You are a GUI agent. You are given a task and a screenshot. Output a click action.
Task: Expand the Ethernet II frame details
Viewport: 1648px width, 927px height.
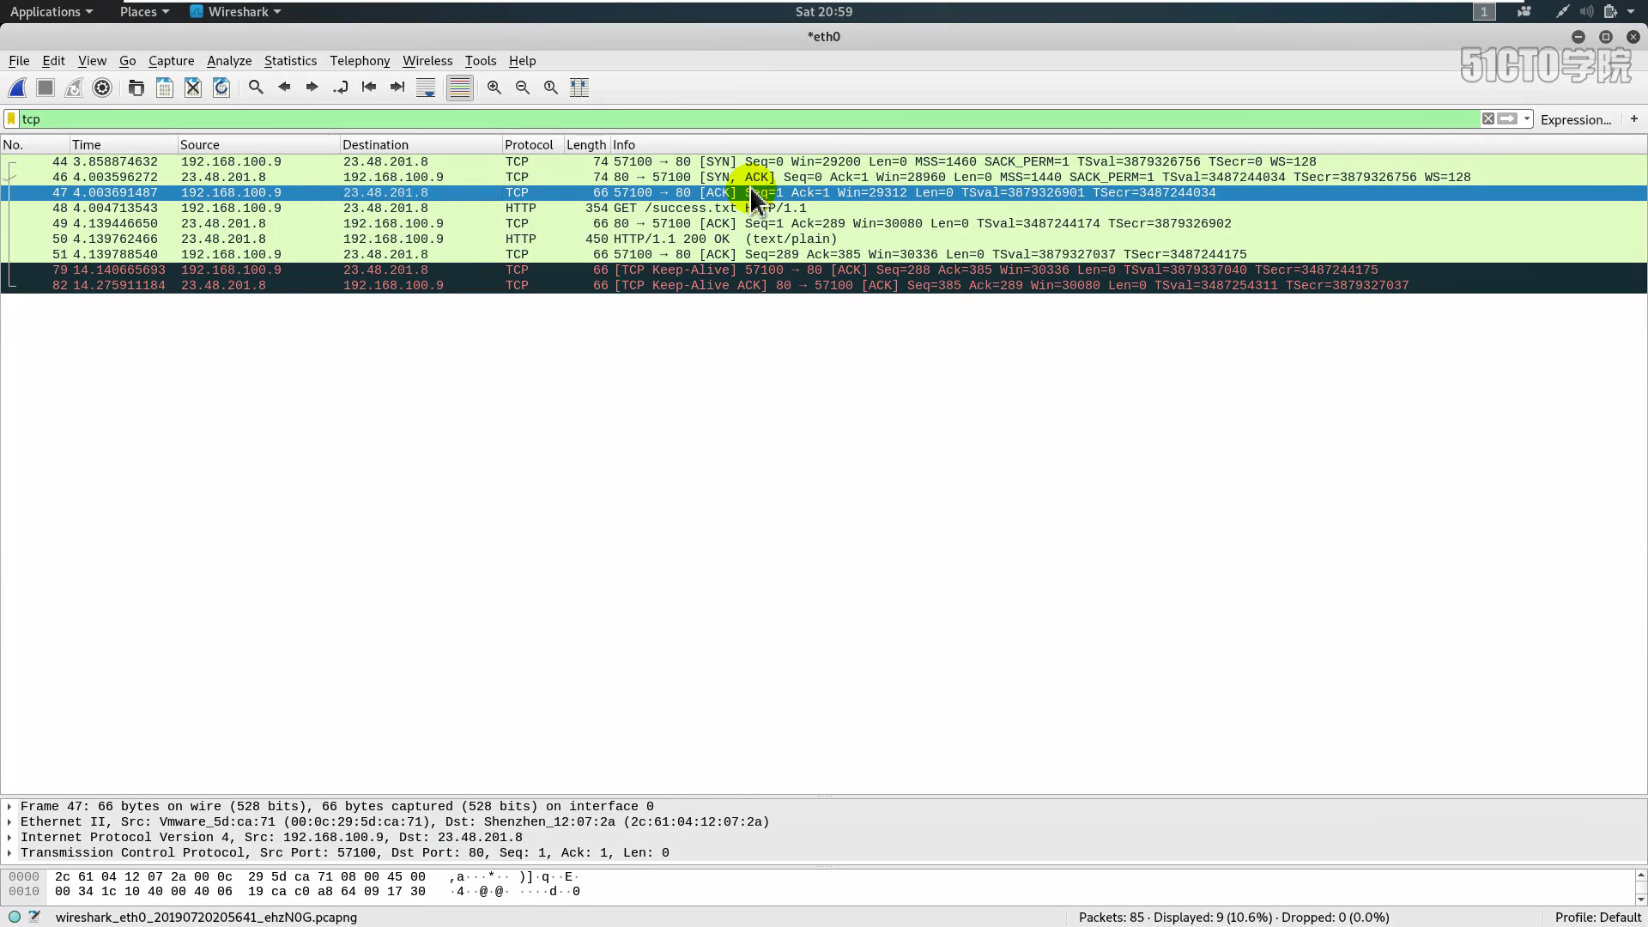point(10,821)
